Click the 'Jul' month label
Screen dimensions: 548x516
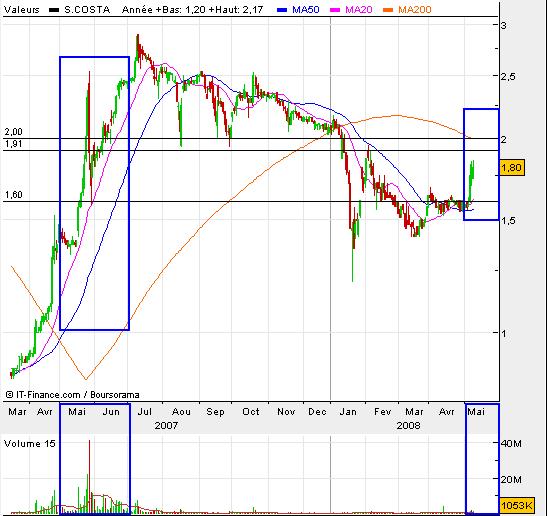[145, 412]
